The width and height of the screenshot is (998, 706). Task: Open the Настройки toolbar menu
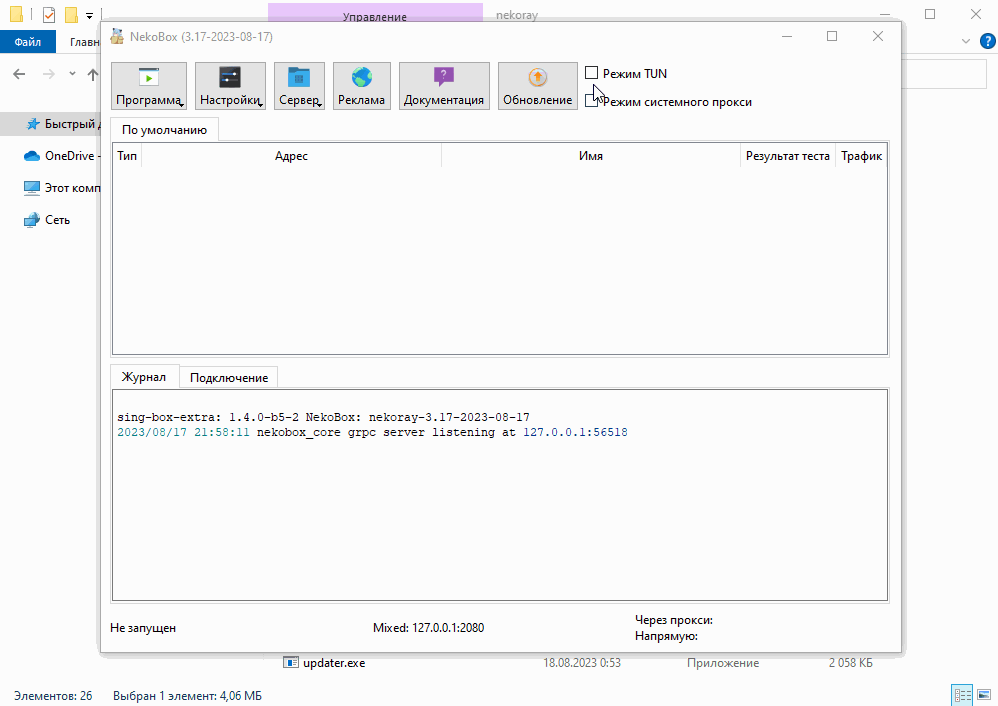230,86
